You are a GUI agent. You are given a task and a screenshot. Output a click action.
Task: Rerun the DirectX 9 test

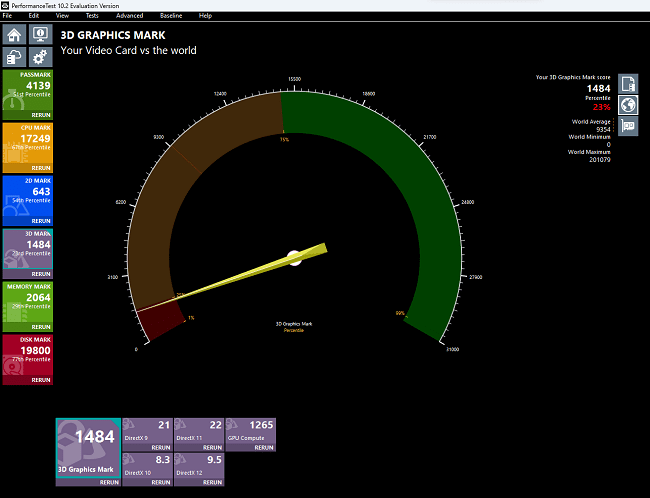(161, 448)
